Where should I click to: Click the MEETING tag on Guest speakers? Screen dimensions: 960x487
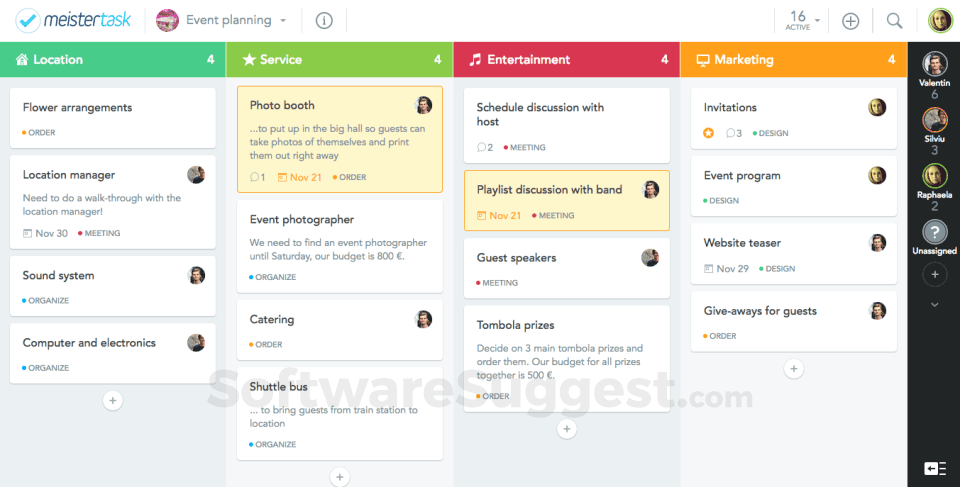coord(497,283)
